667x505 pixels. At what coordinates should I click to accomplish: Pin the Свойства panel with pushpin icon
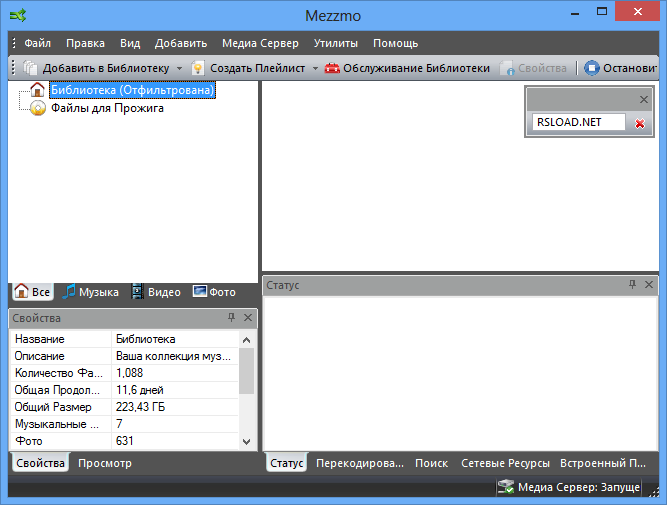[x=231, y=318]
